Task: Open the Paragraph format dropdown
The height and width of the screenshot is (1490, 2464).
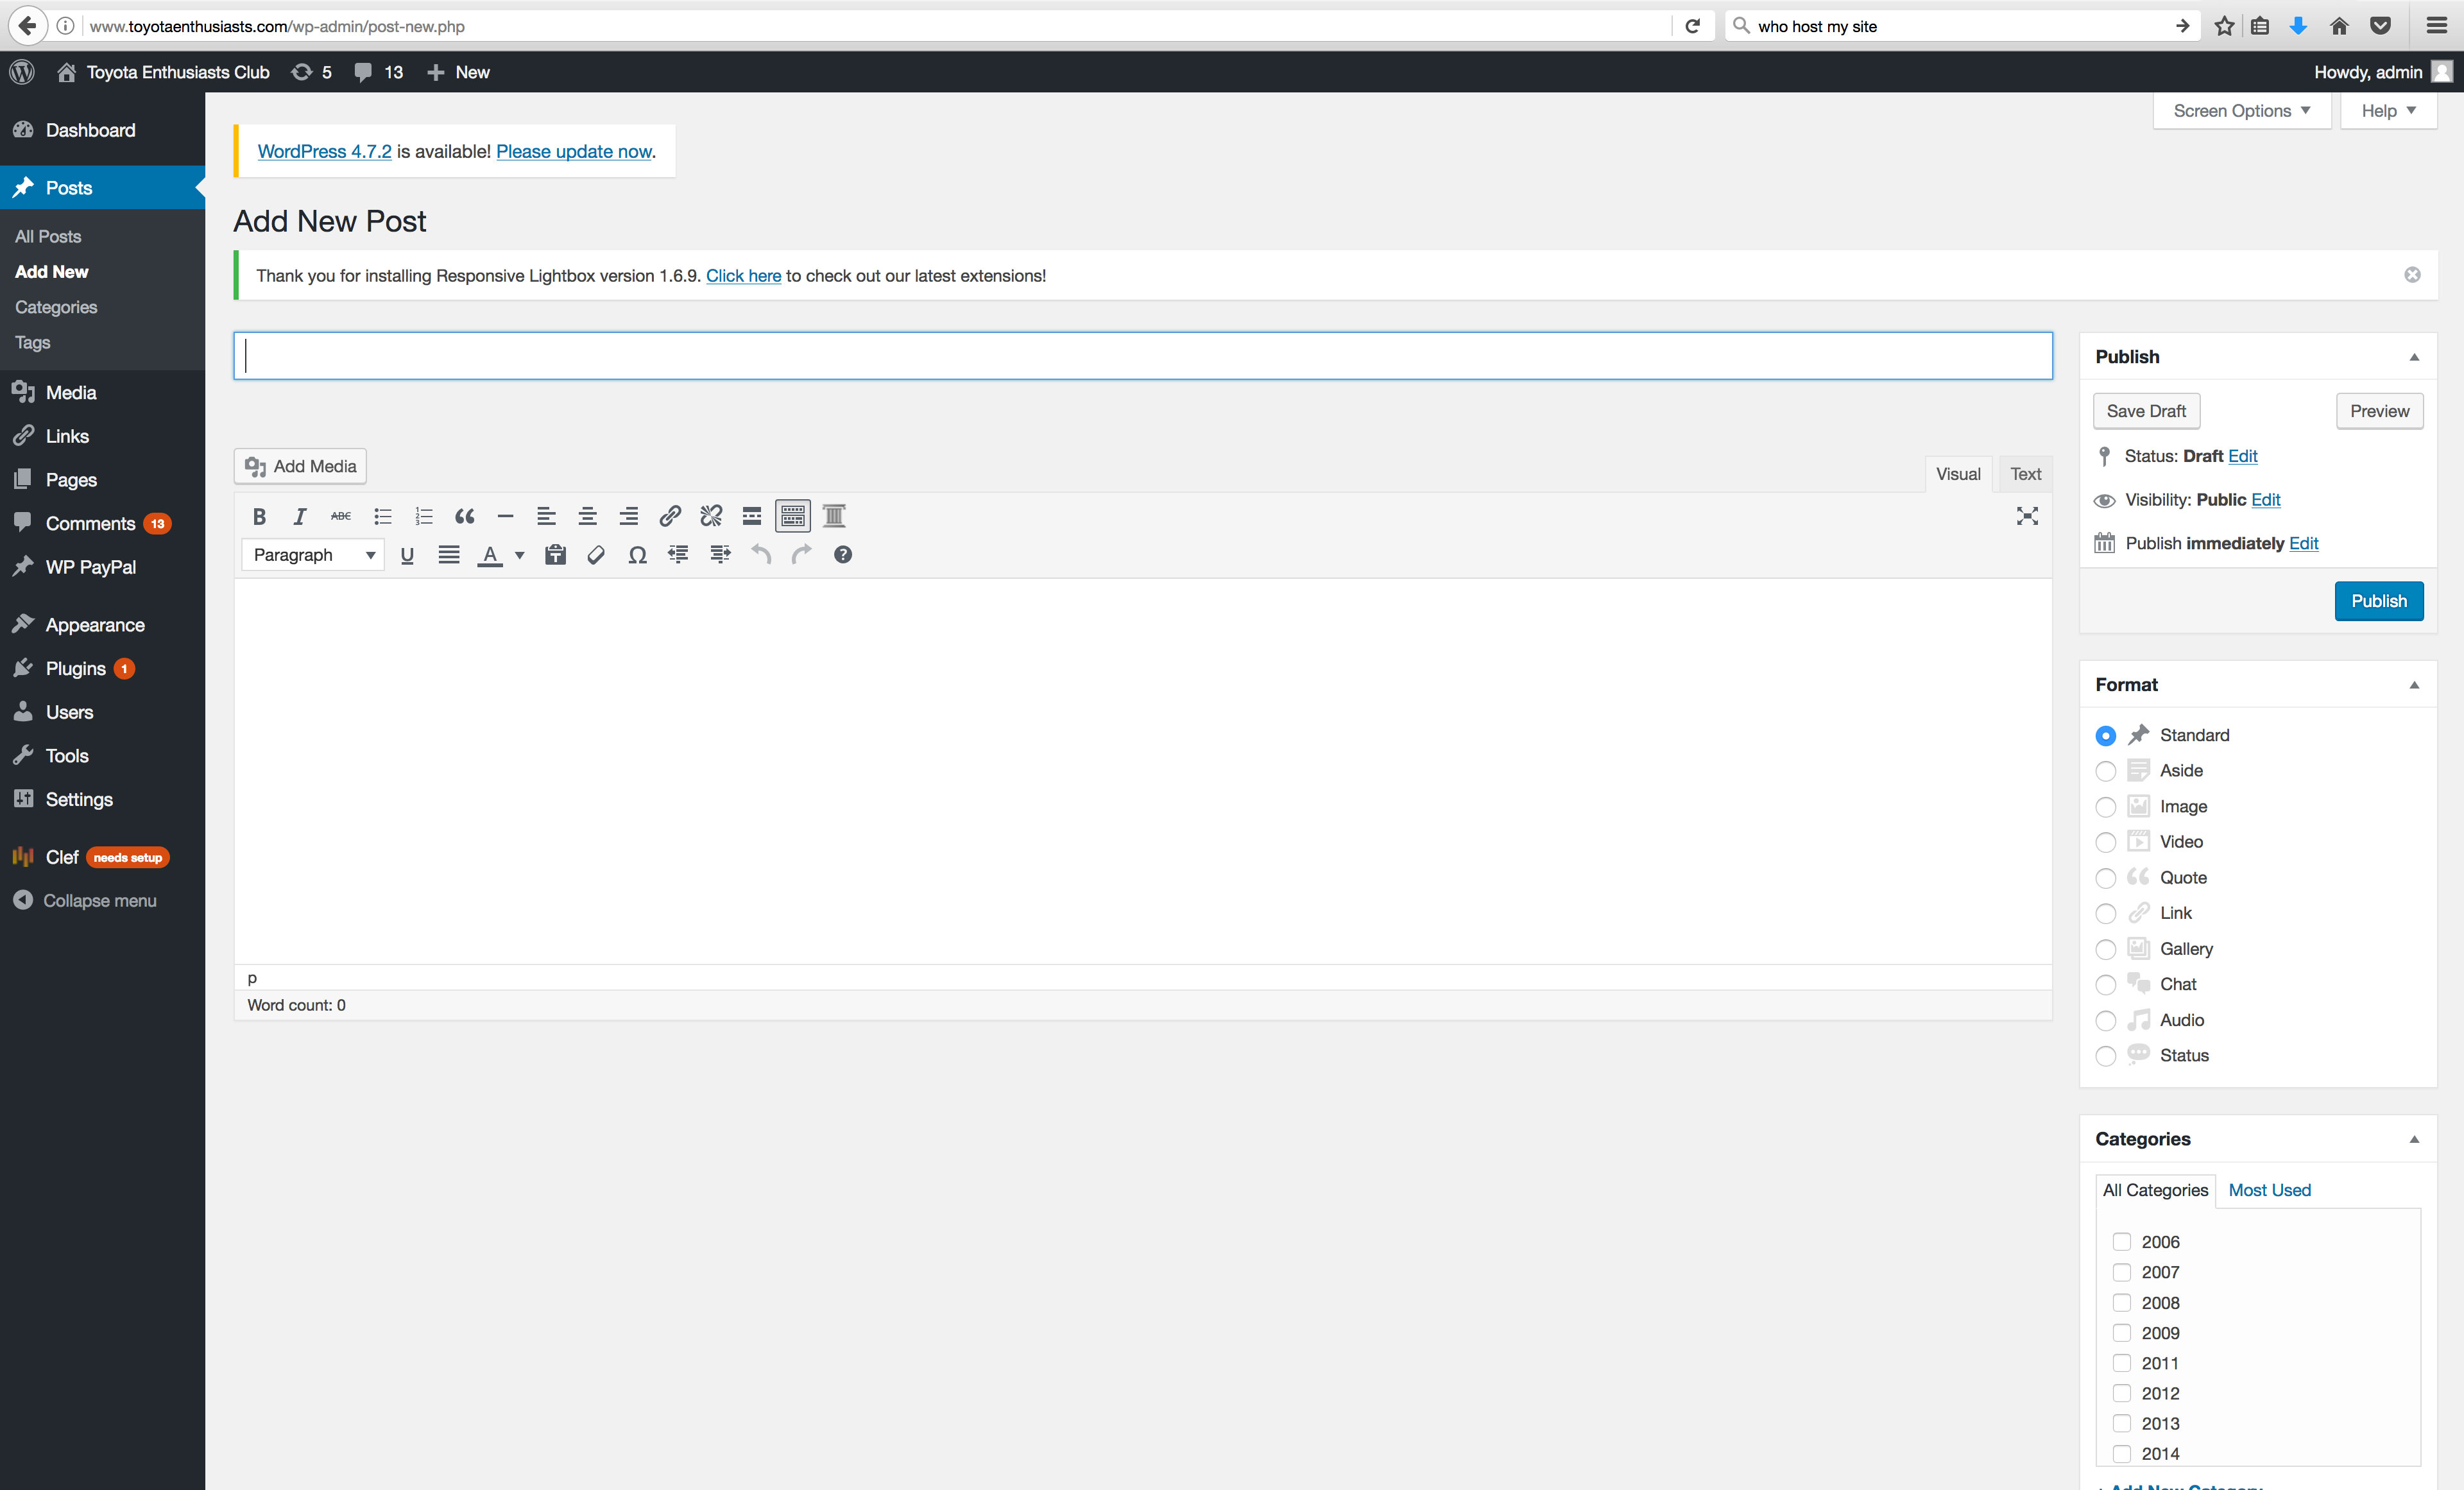Action: pyautogui.click(x=313, y=555)
